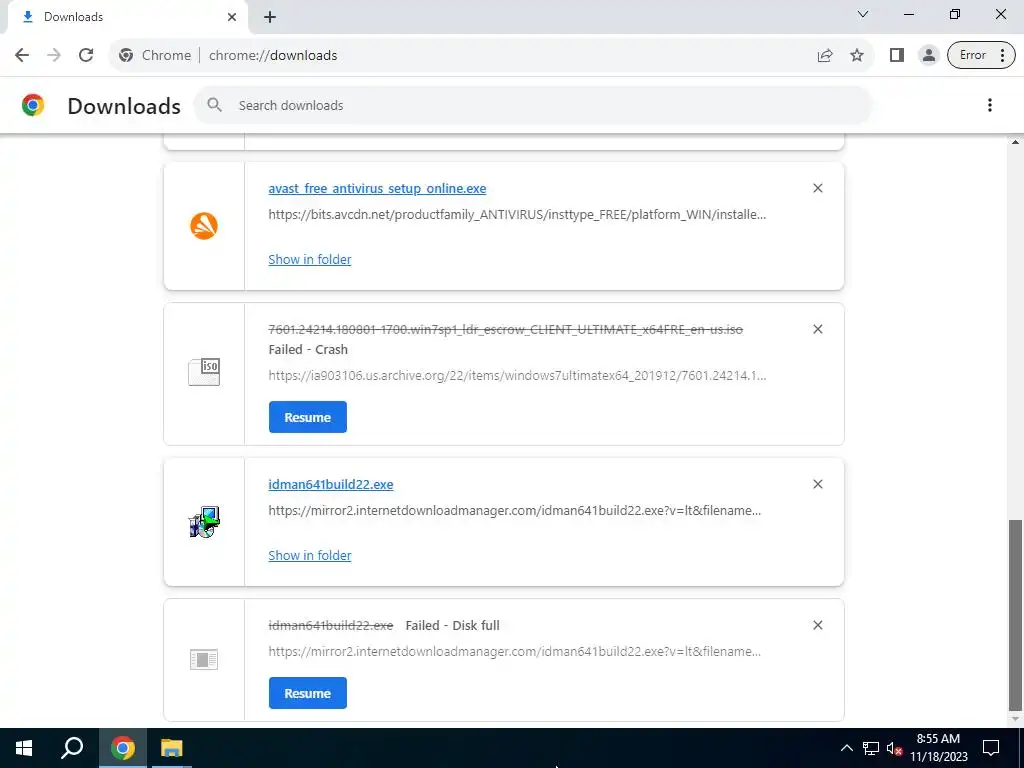Image resolution: width=1024 pixels, height=768 pixels.
Task: Click the Chrome taskbar icon
Action: (122, 748)
